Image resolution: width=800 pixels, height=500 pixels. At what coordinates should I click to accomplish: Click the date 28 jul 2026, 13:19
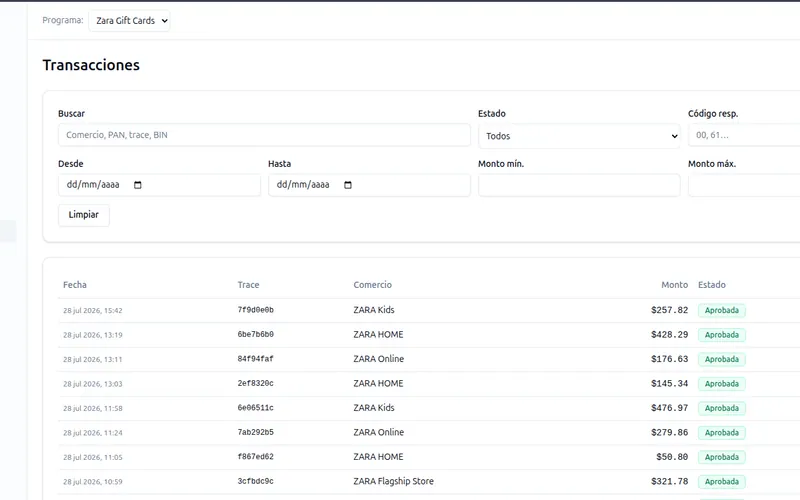click(93, 335)
